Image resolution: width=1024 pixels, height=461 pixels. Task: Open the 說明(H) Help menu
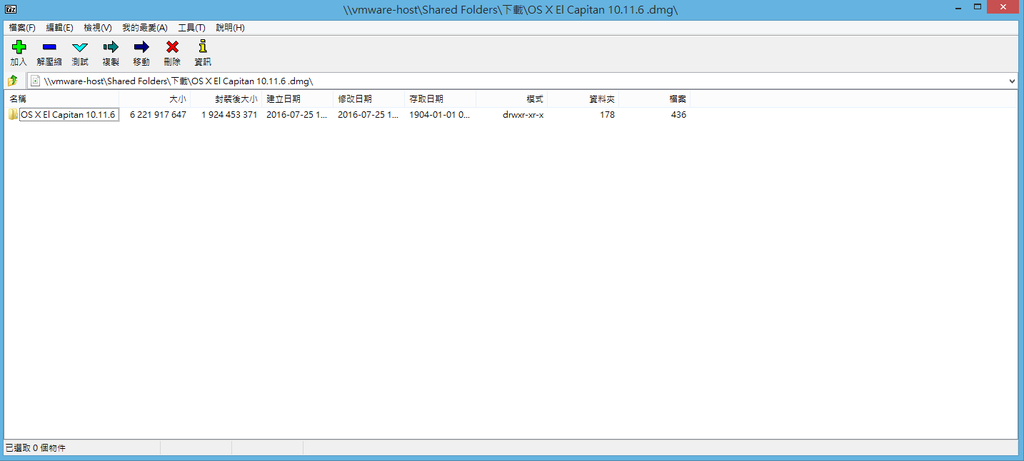click(x=230, y=28)
